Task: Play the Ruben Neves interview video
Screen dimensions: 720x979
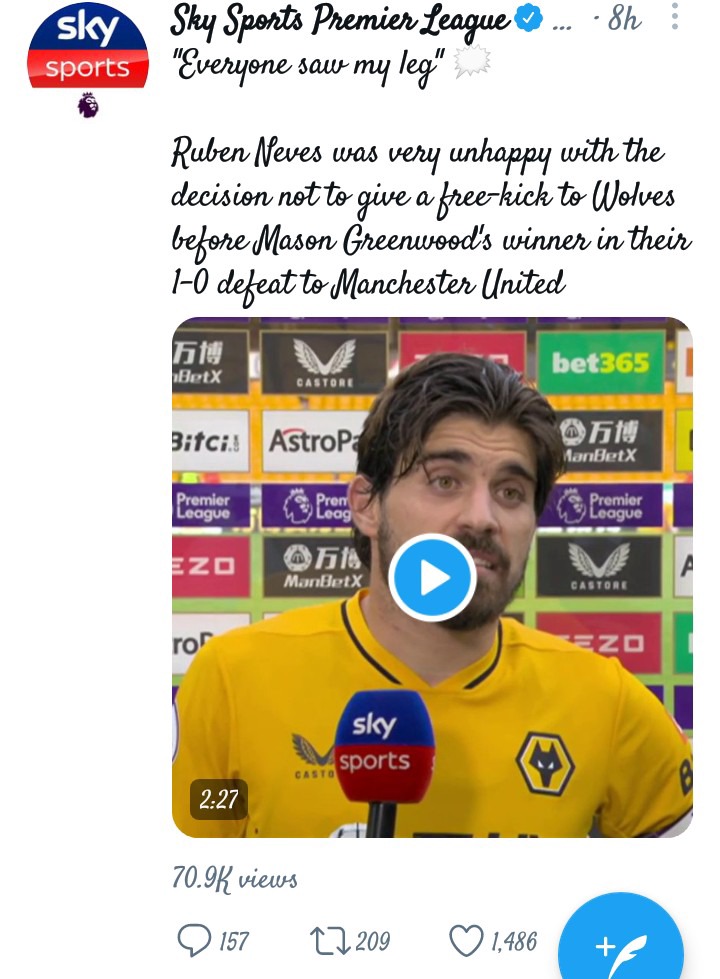Action: [x=432, y=578]
